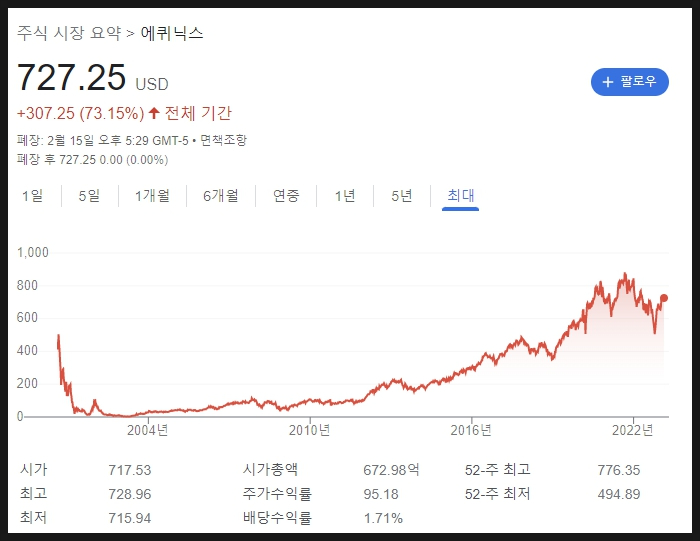Click the 배당수익률 label

click(x=277, y=518)
